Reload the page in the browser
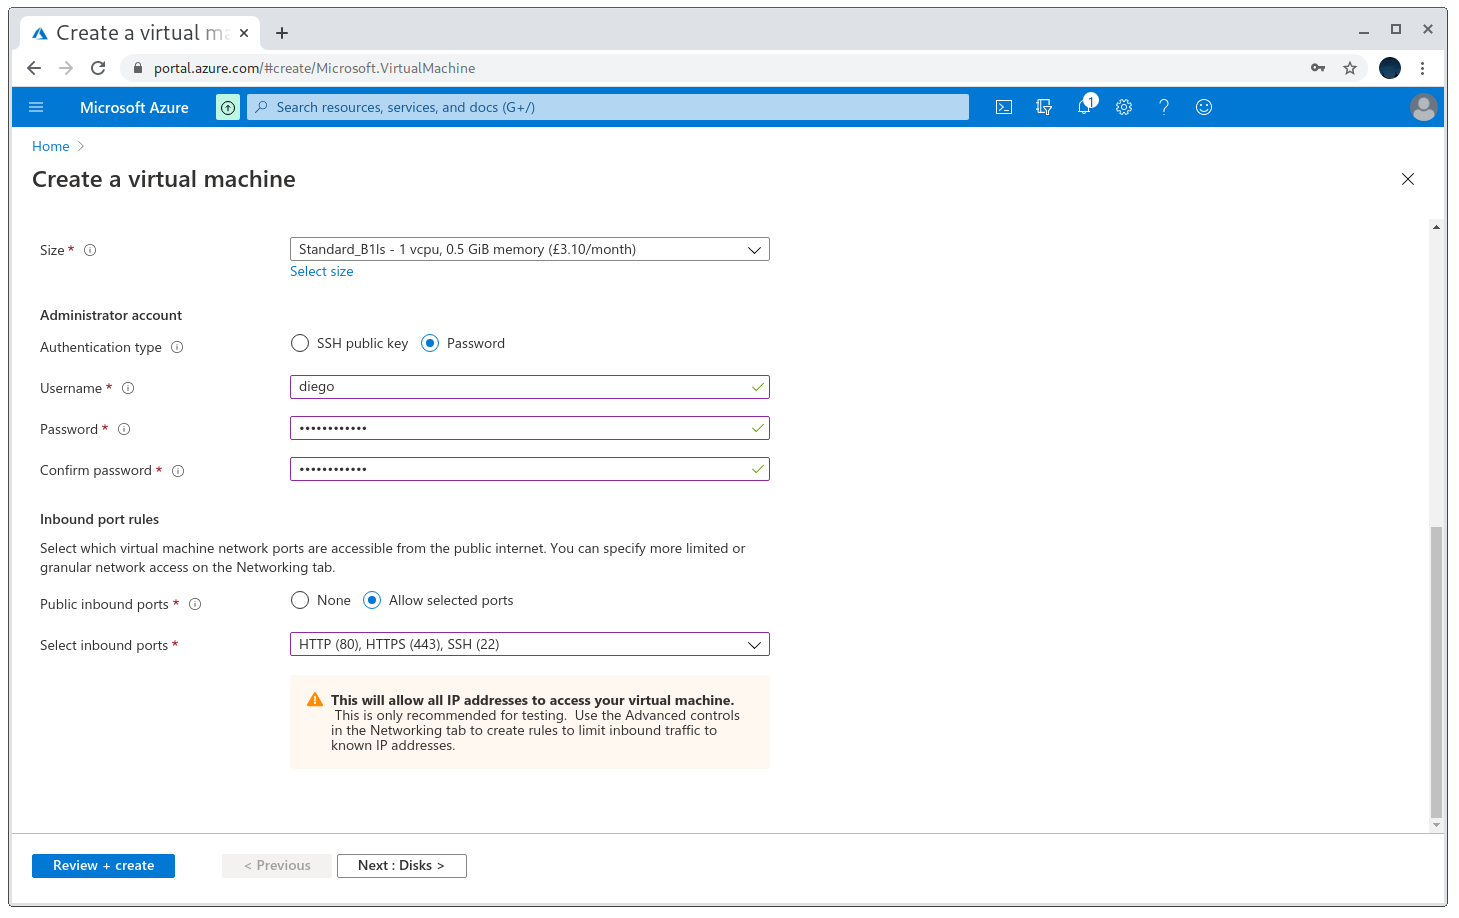 tap(98, 68)
